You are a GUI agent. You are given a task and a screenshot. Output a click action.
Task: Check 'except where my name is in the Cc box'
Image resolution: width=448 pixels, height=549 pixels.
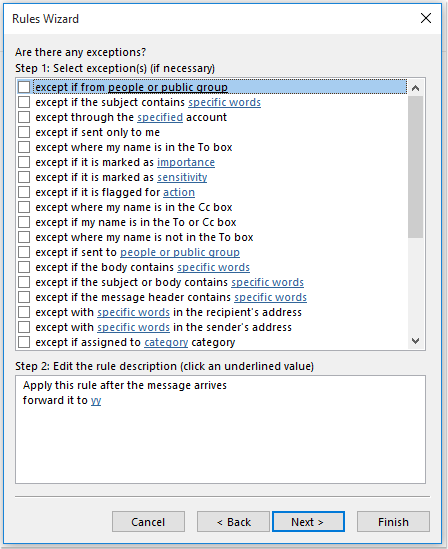(x=24, y=207)
